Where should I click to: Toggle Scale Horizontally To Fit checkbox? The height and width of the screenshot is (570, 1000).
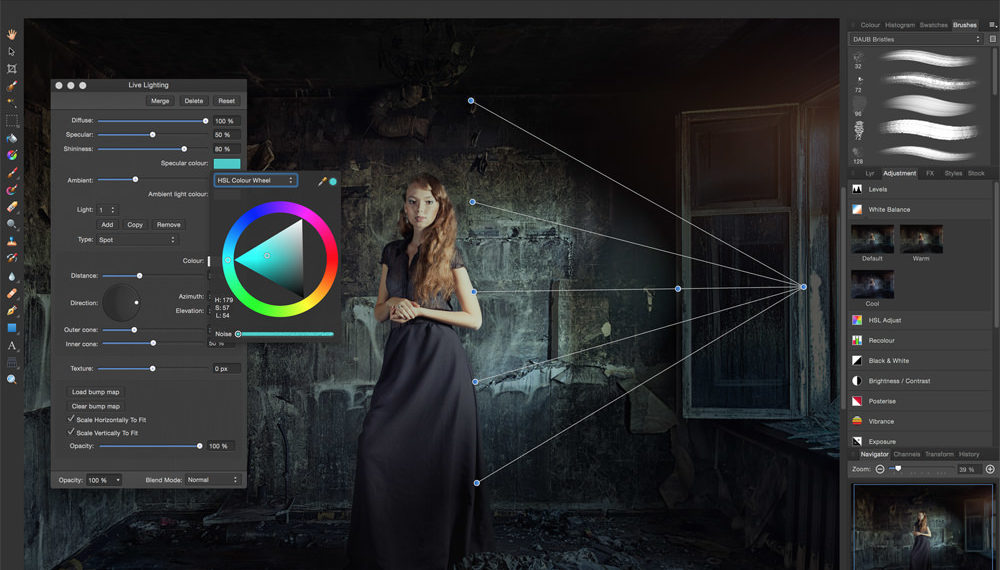71,419
